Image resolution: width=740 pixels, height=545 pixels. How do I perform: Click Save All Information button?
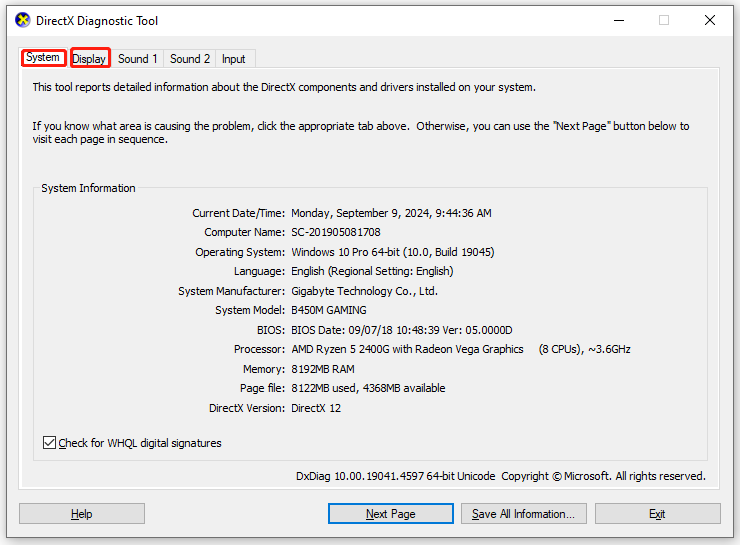pos(523,513)
